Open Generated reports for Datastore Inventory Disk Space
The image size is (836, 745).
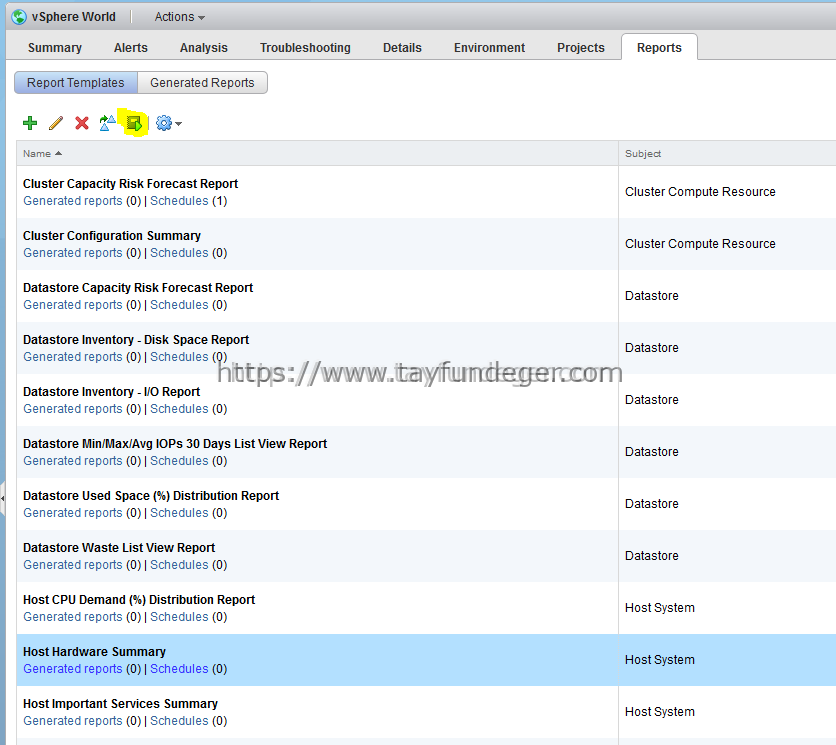click(x=73, y=357)
